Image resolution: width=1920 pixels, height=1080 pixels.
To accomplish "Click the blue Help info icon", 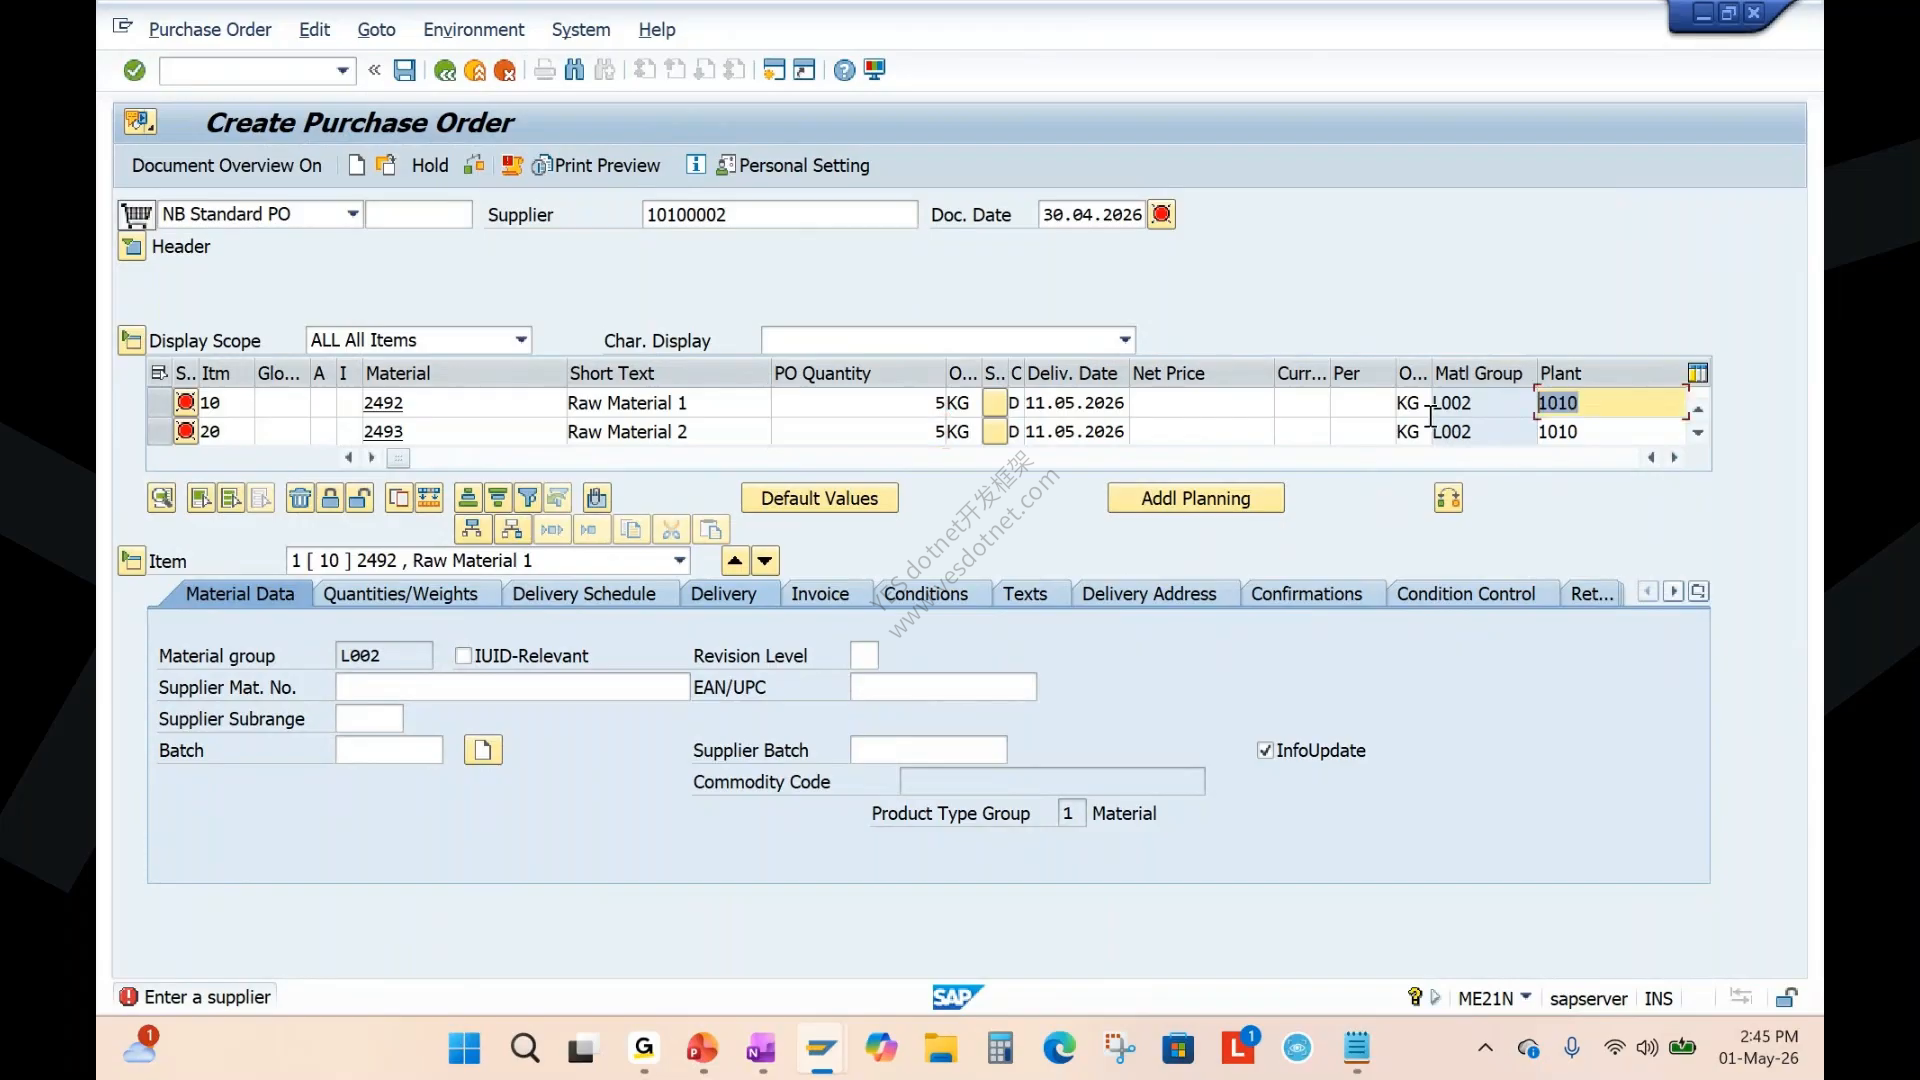I will 696,165.
